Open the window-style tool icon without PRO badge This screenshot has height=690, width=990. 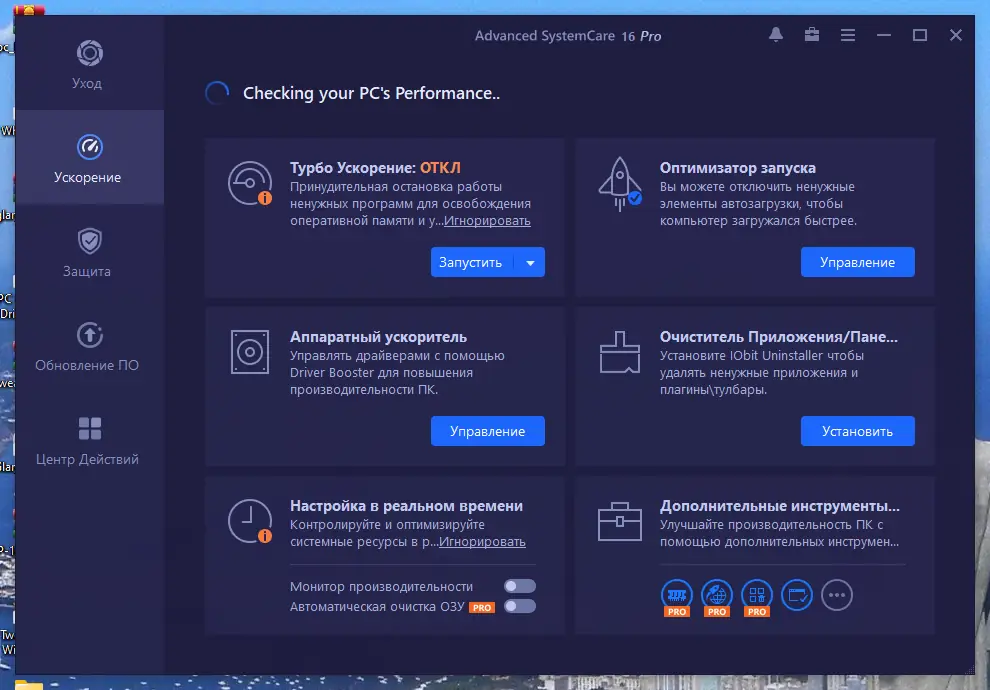[x=797, y=595]
